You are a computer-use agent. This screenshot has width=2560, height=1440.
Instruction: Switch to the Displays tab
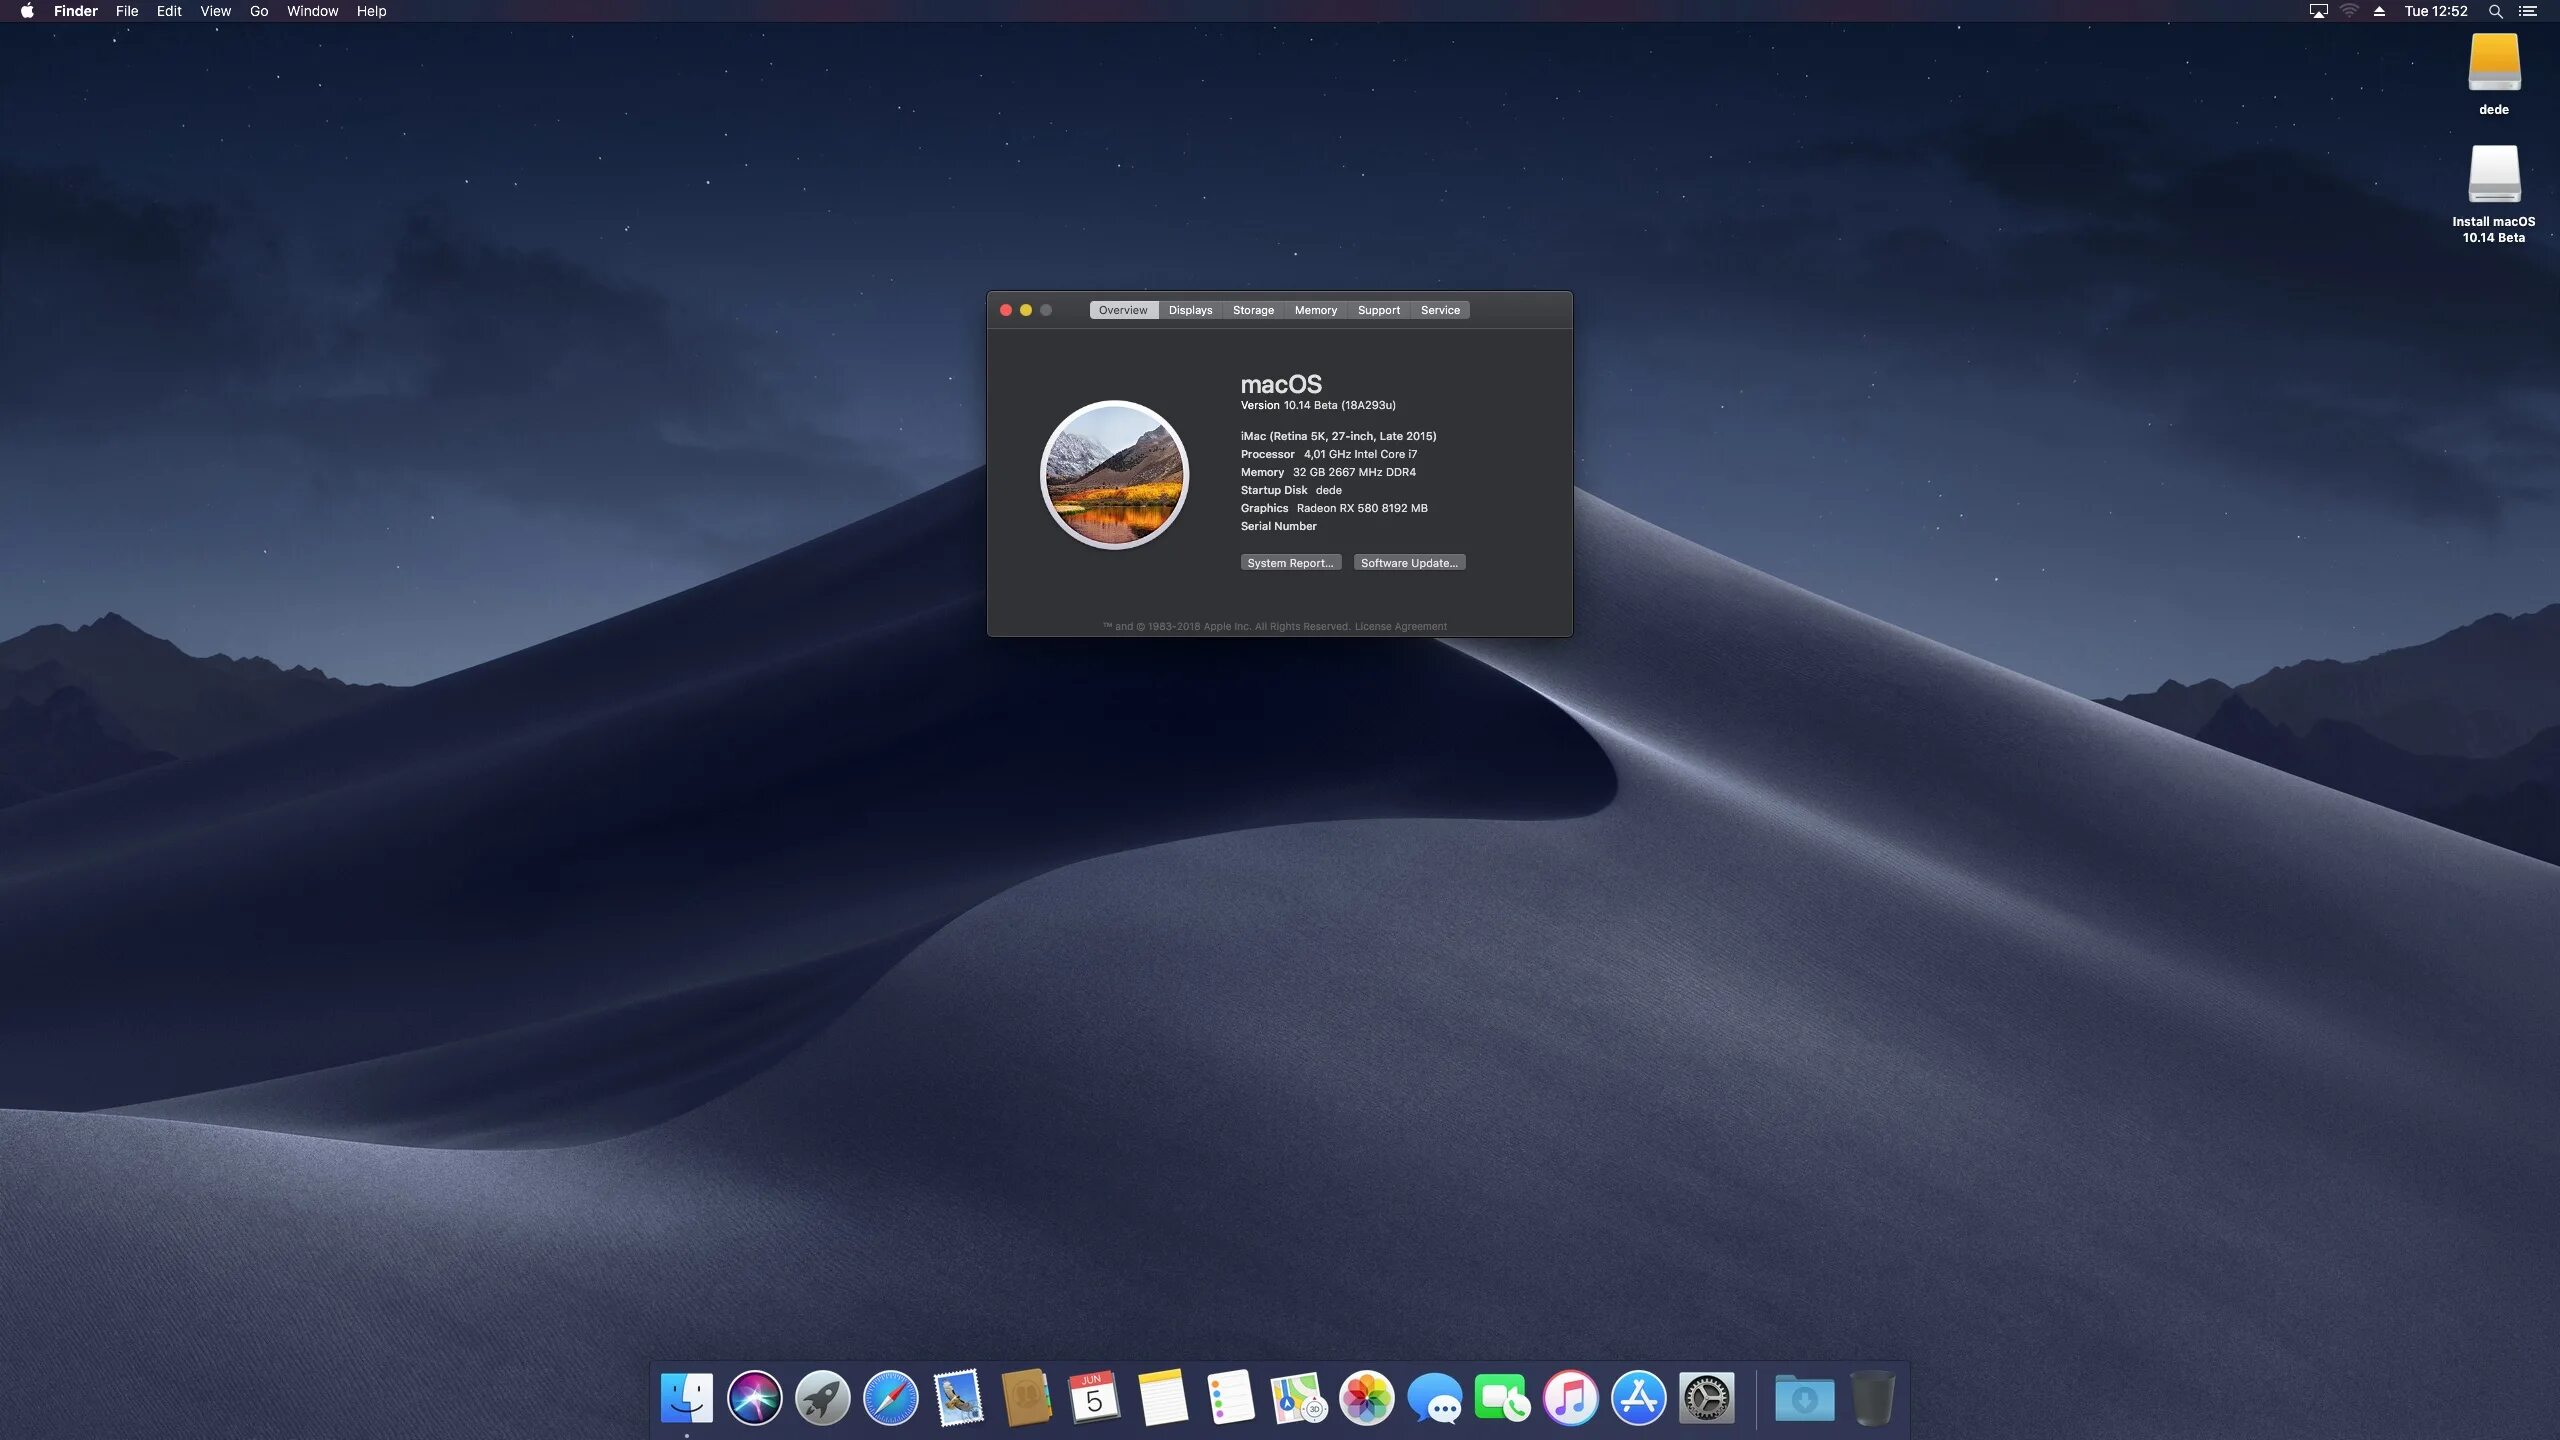click(1190, 310)
